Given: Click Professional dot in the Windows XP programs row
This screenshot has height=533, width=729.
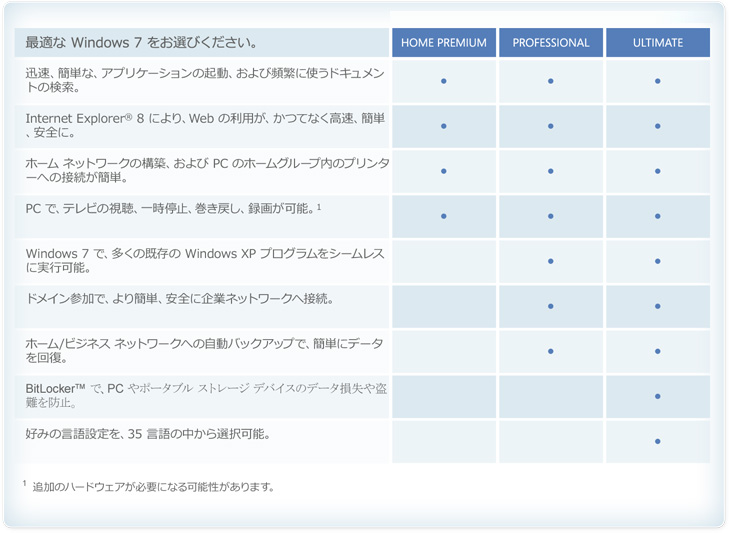Looking at the screenshot, I should click(551, 261).
